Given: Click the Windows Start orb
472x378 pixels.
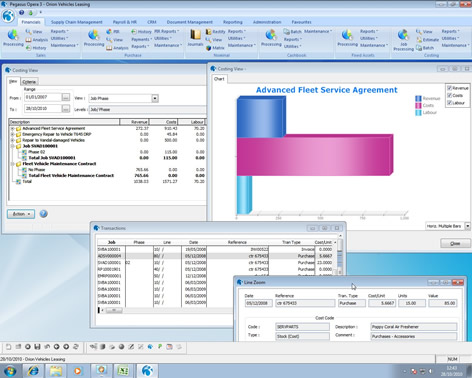Looking at the screenshot, I should coord(10,371).
